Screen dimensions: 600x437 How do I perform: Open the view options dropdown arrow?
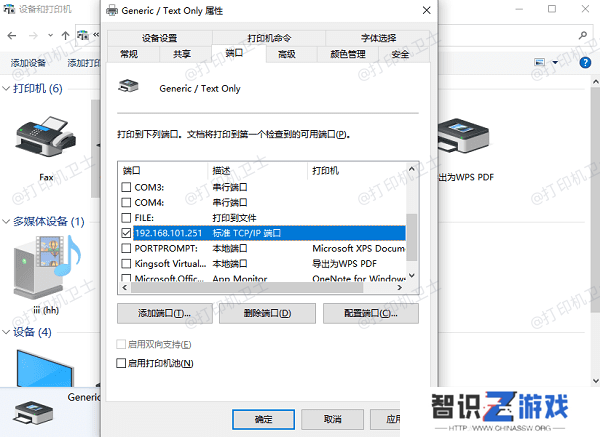pos(555,62)
